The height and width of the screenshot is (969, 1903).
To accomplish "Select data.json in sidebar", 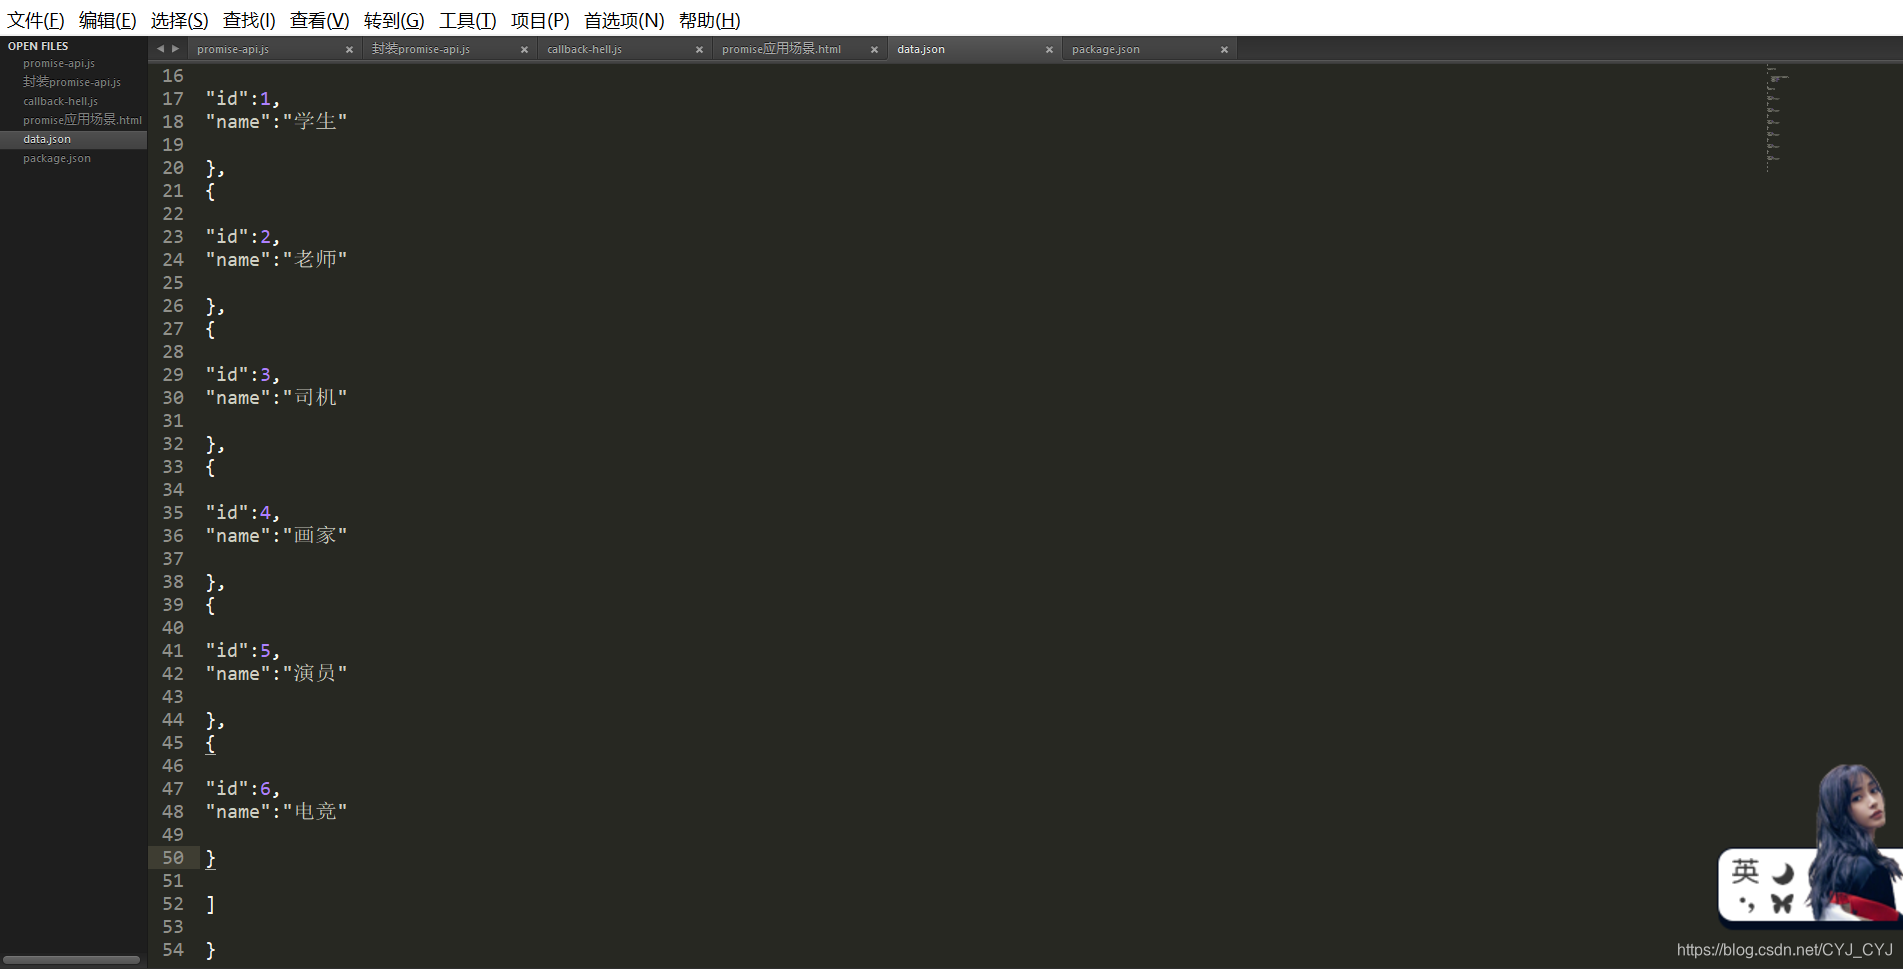I will 73,139.
